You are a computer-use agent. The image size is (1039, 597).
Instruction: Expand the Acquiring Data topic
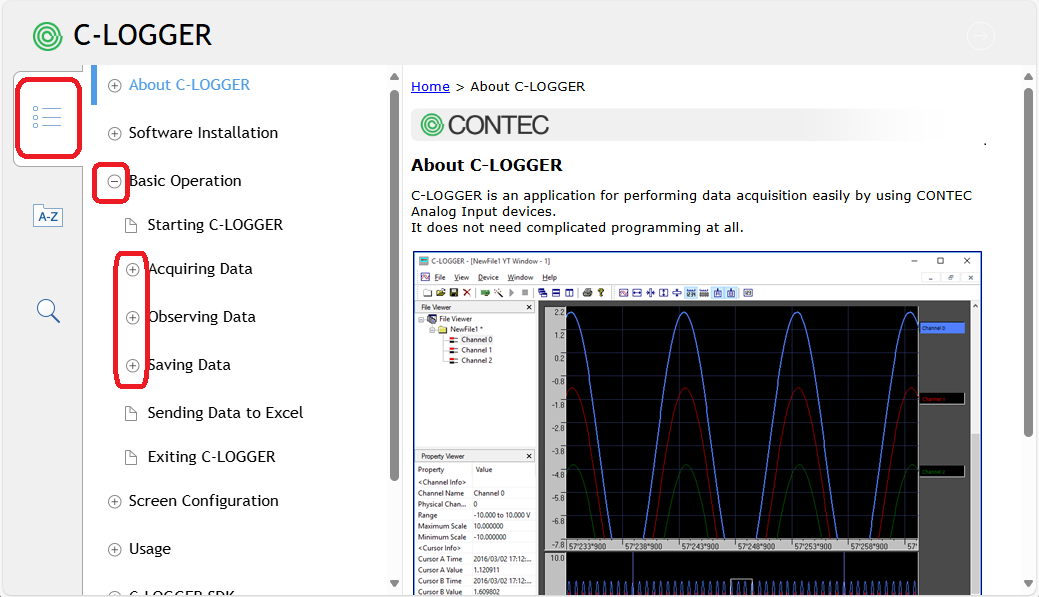point(132,269)
